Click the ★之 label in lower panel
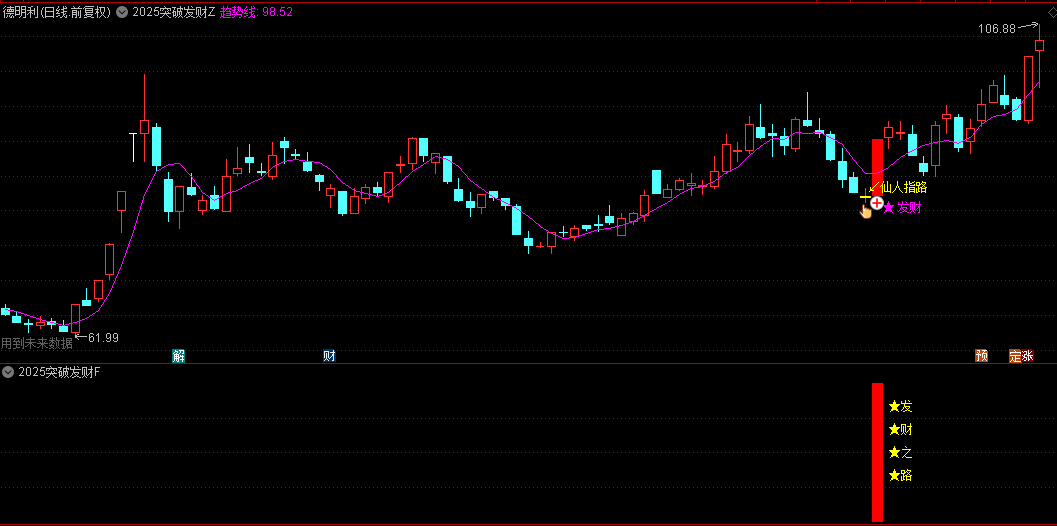1057x526 pixels. click(x=901, y=452)
